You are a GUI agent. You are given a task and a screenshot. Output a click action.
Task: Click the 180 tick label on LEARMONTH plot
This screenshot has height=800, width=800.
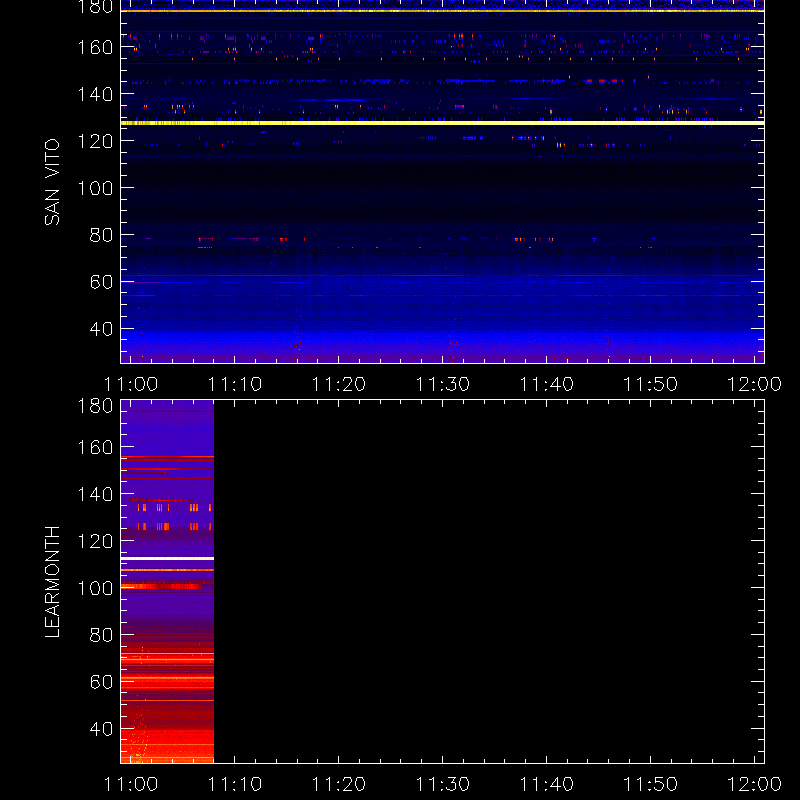[x=95, y=406]
